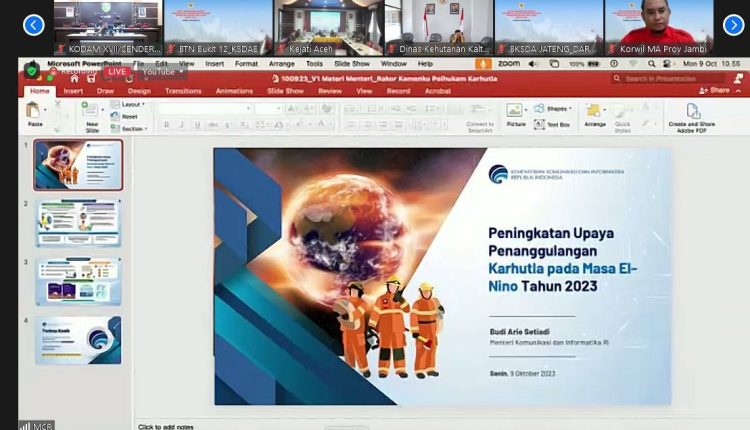This screenshot has height=430, width=750.
Task: Select slide 3 thumbnail in slide panel
Action: pyautogui.click(x=78, y=281)
